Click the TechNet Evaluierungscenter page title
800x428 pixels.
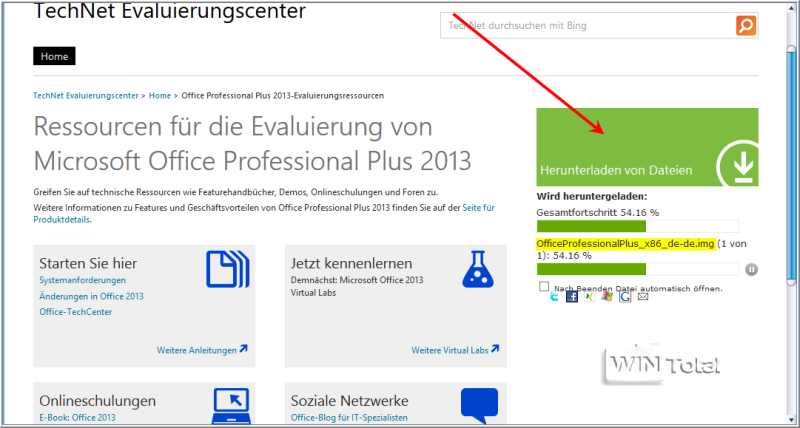point(169,11)
